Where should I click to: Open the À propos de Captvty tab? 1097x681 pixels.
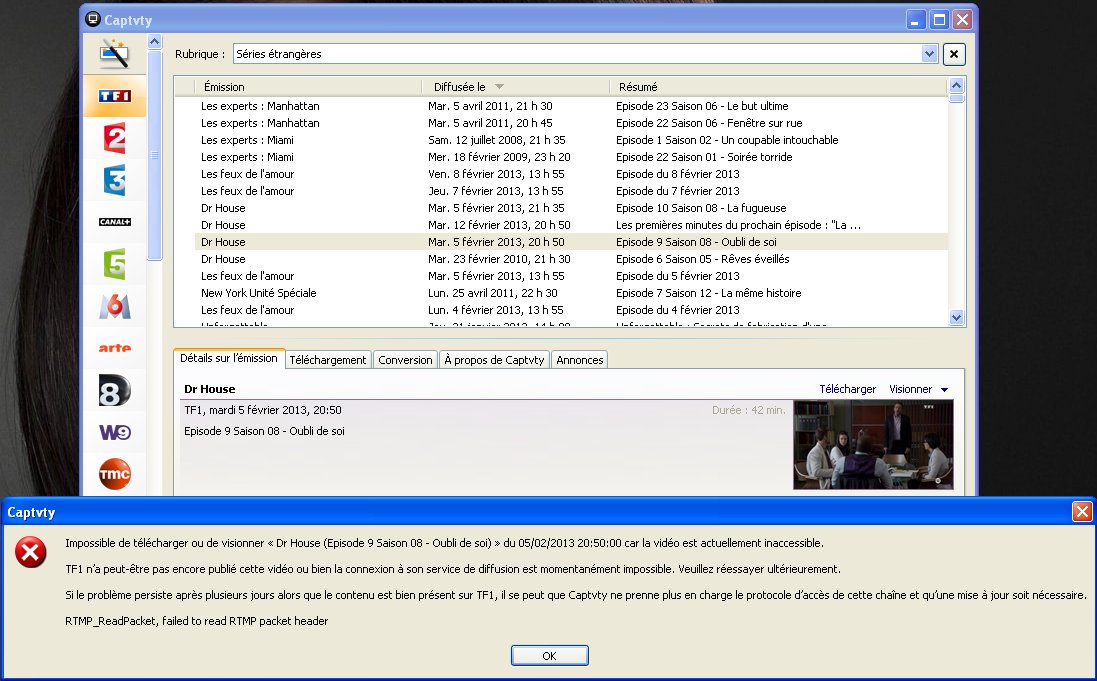point(494,360)
